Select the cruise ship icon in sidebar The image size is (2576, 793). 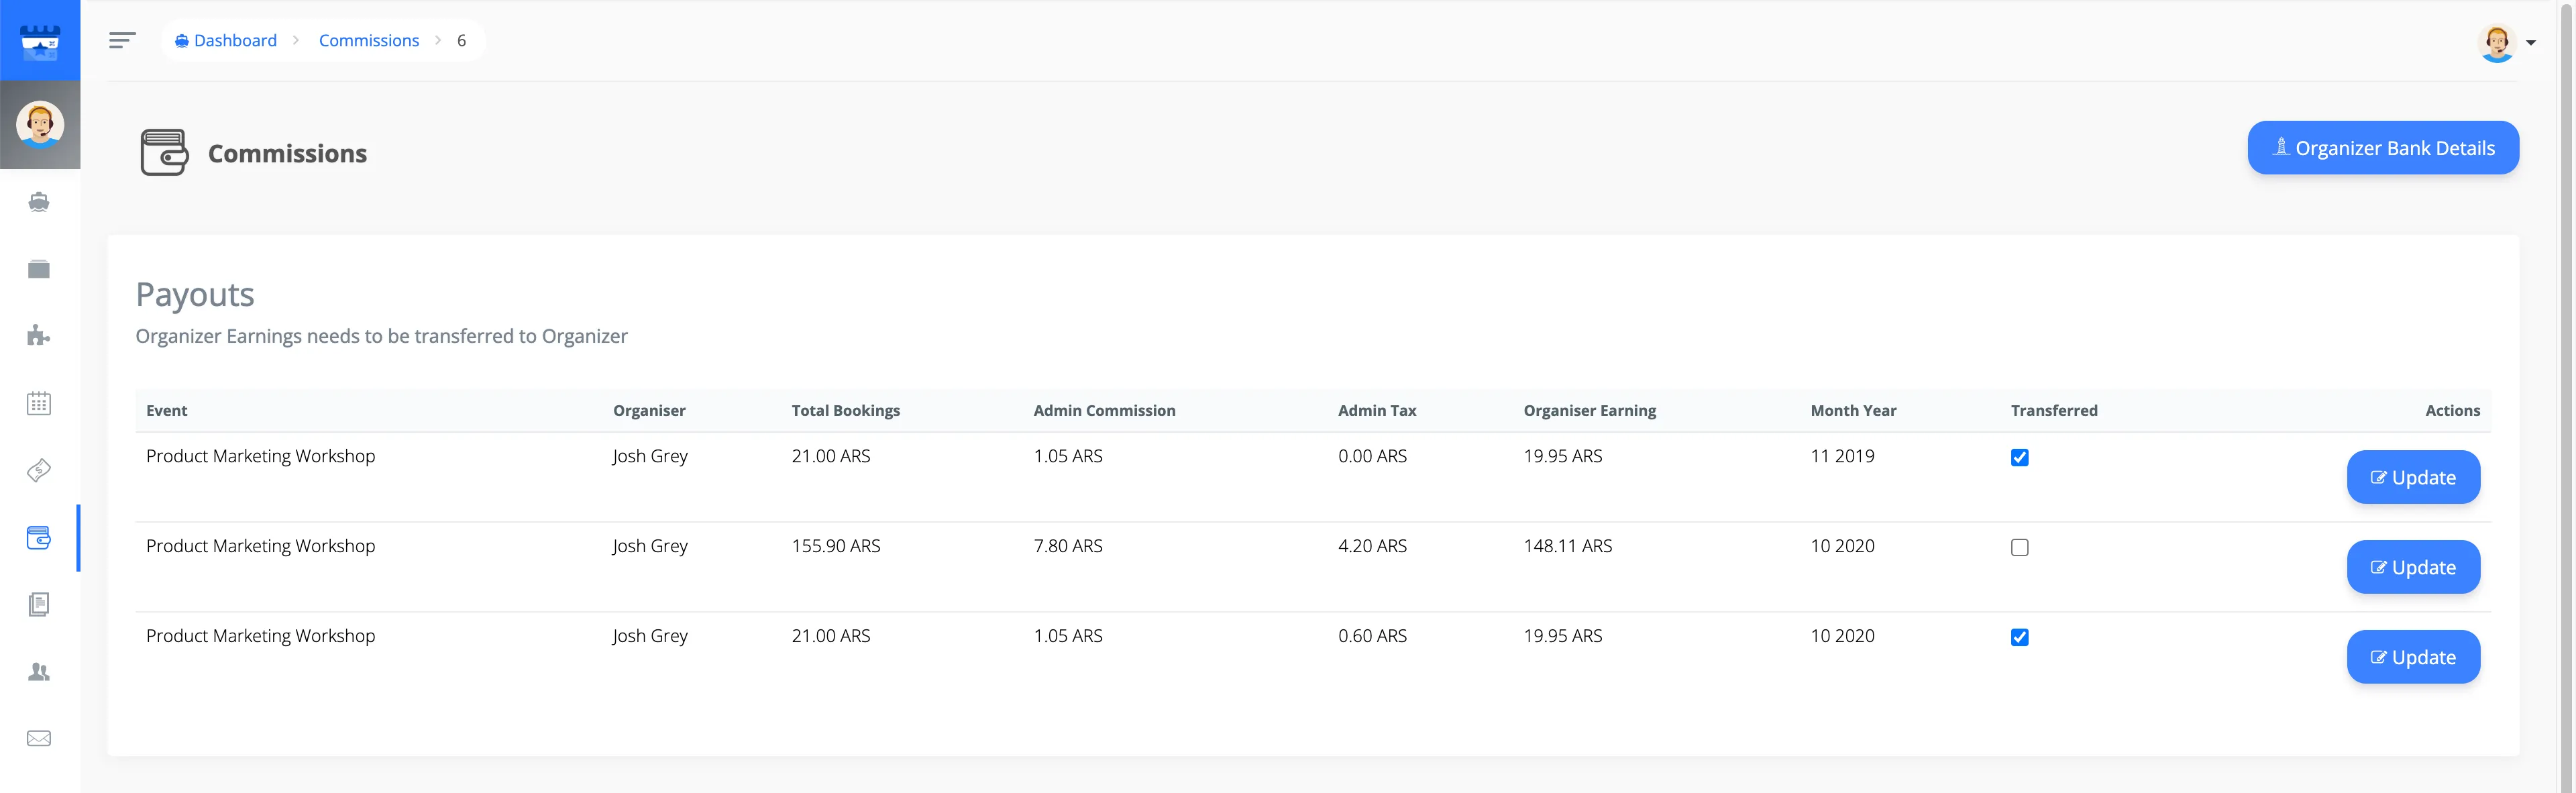point(39,202)
